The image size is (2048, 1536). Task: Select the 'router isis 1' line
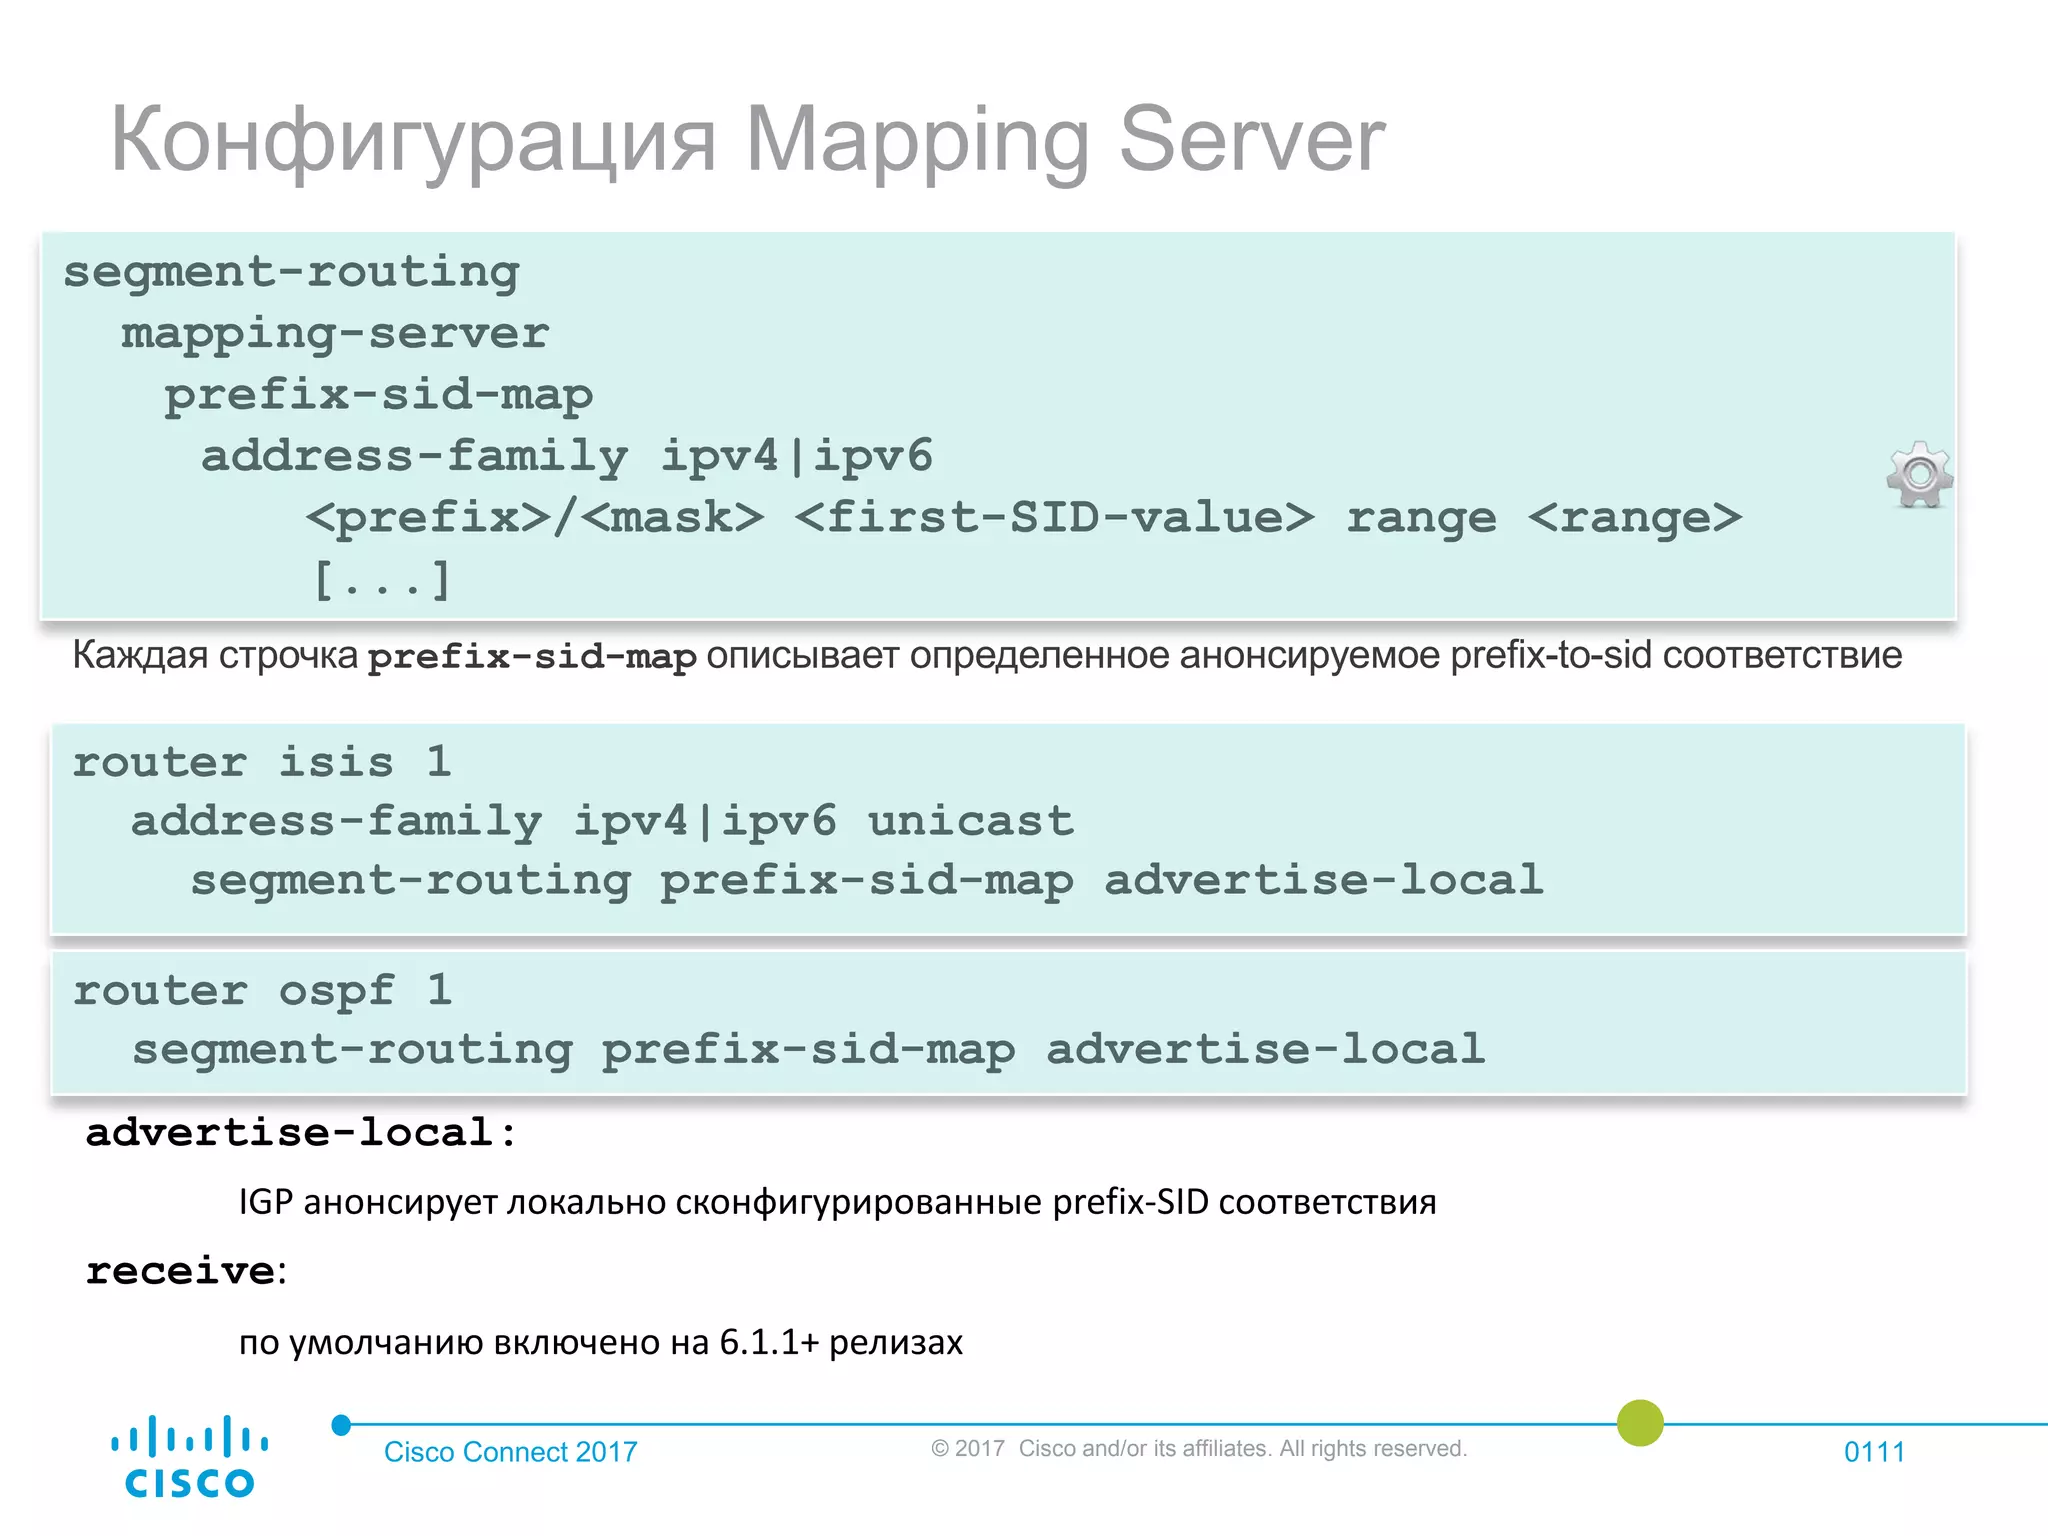coord(262,763)
